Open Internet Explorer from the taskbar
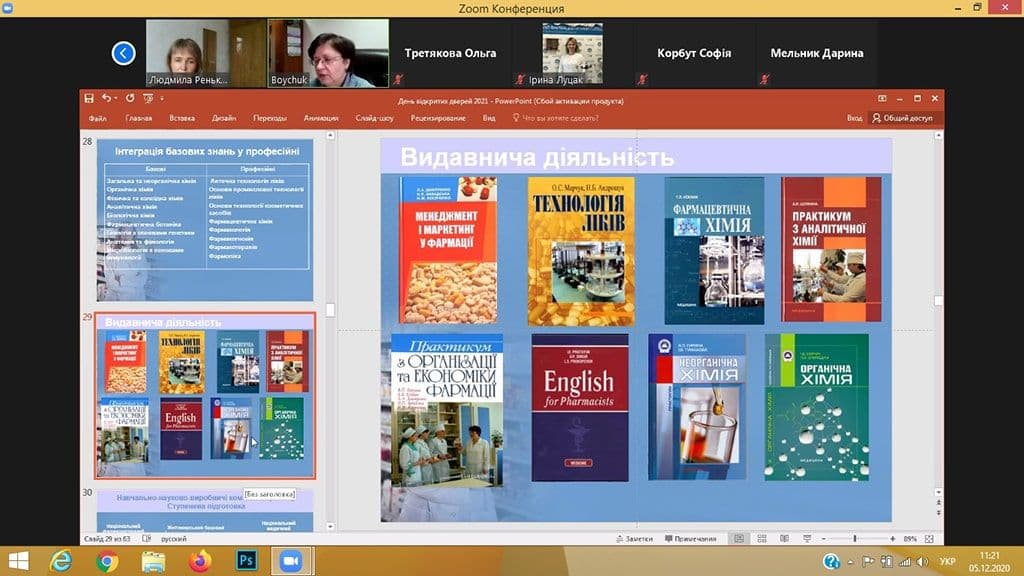Screen dimensions: 1024x576 (61, 561)
